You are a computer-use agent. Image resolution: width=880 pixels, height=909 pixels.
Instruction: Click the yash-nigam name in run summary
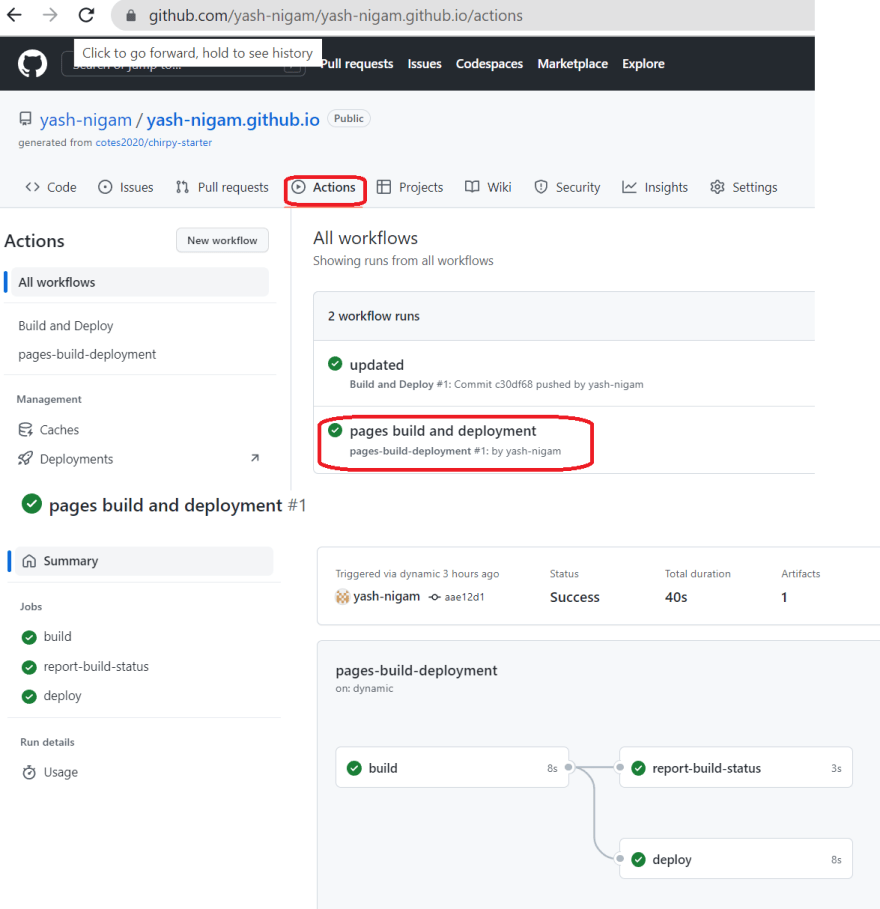click(387, 596)
